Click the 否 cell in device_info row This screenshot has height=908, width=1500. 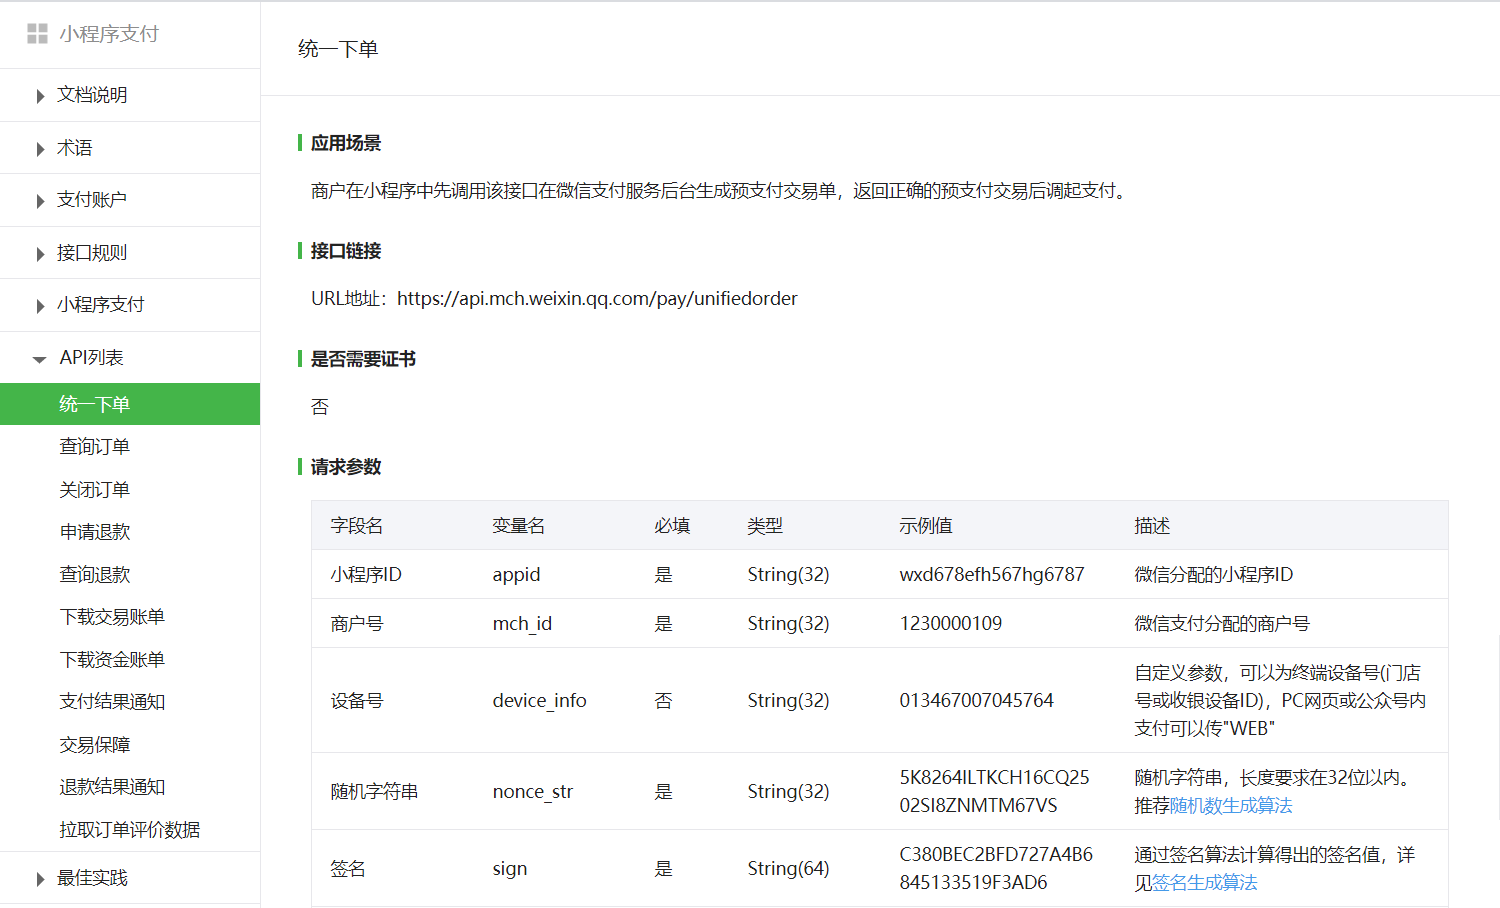(663, 701)
